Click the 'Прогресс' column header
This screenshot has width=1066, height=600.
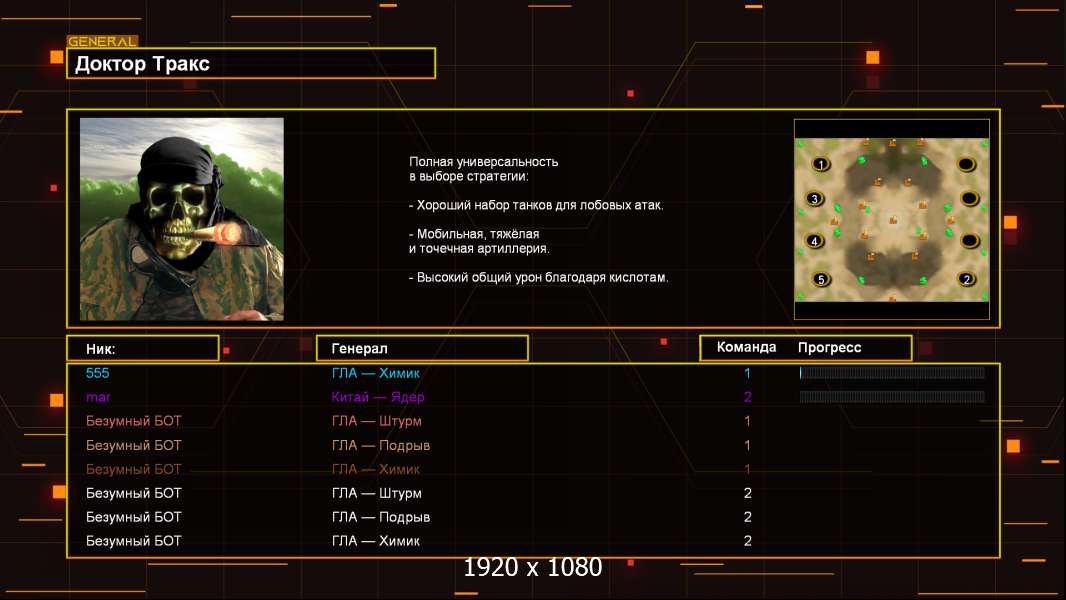click(829, 347)
